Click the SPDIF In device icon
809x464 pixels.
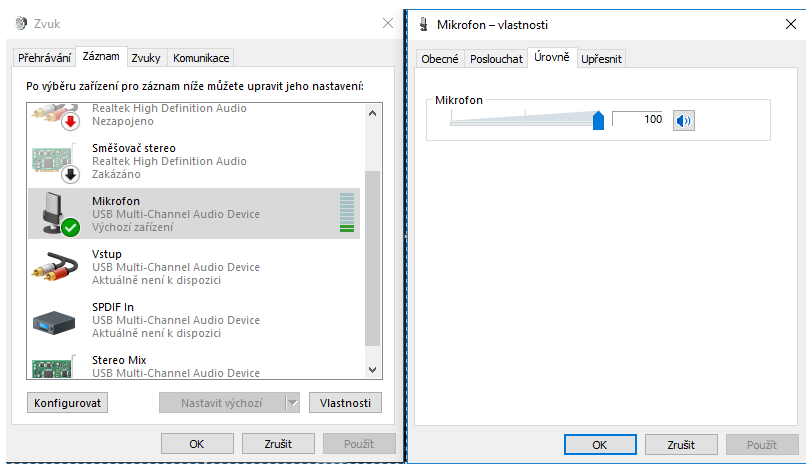coord(57,319)
